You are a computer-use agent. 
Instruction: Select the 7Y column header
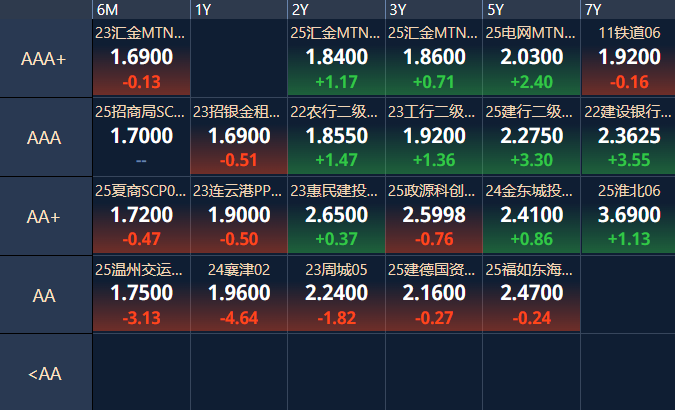coord(627,9)
